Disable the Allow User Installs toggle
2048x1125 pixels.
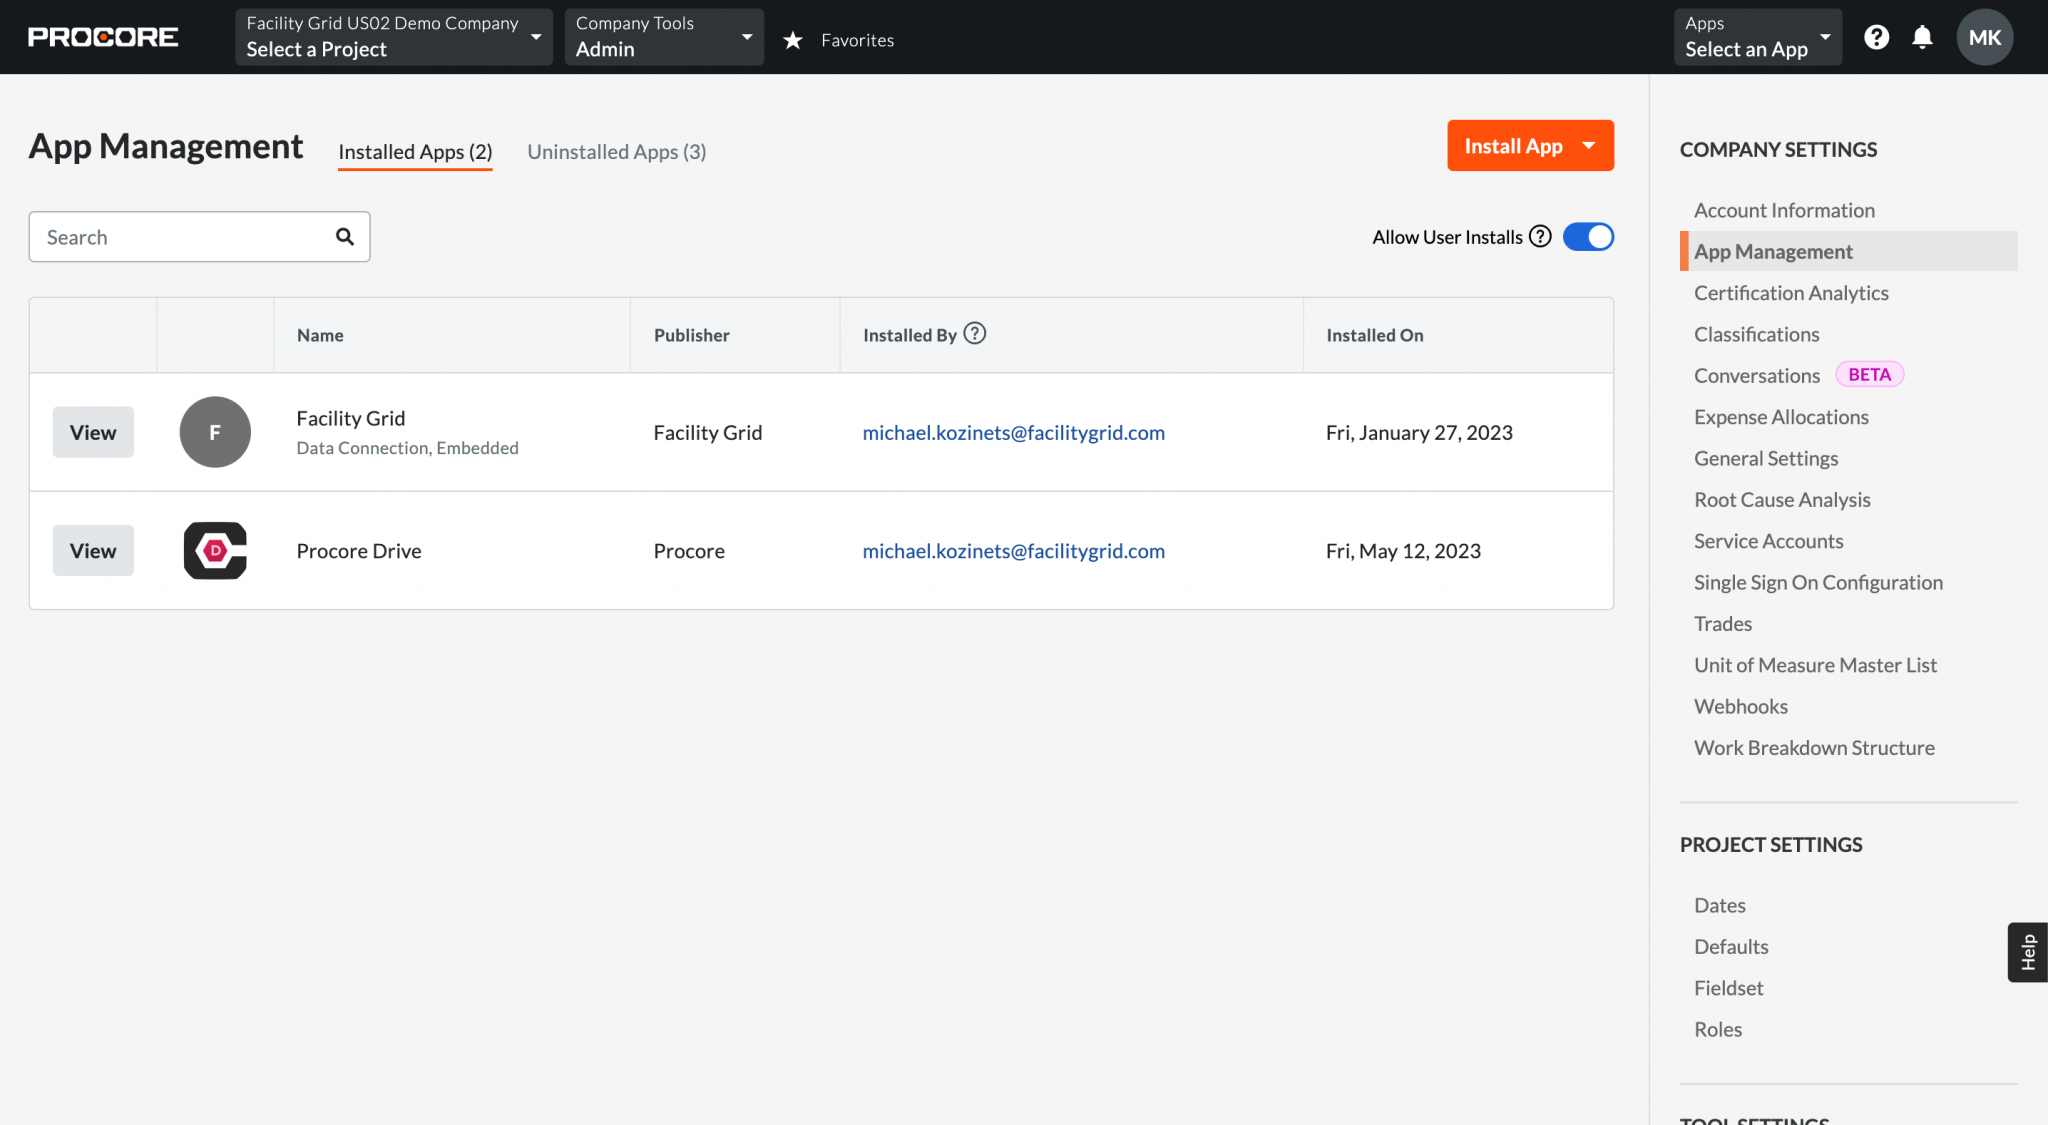coord(1587,236)
